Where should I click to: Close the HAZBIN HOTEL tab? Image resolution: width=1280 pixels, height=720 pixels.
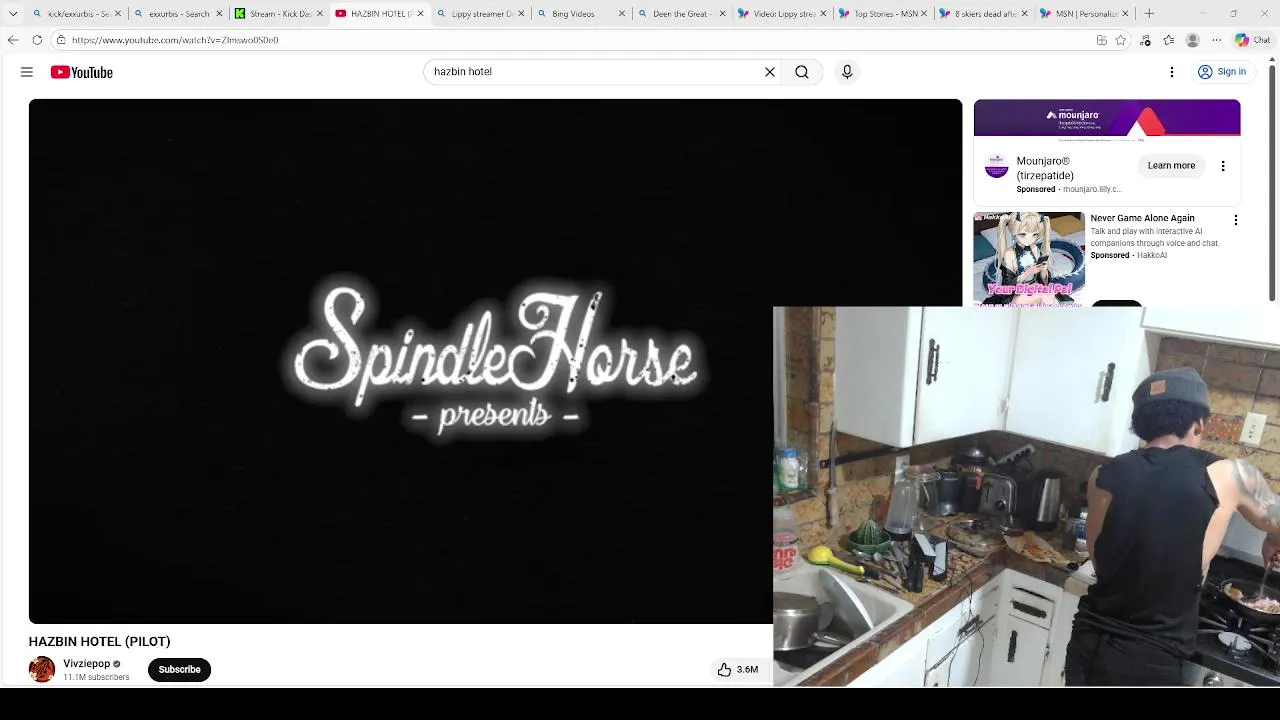421,14
